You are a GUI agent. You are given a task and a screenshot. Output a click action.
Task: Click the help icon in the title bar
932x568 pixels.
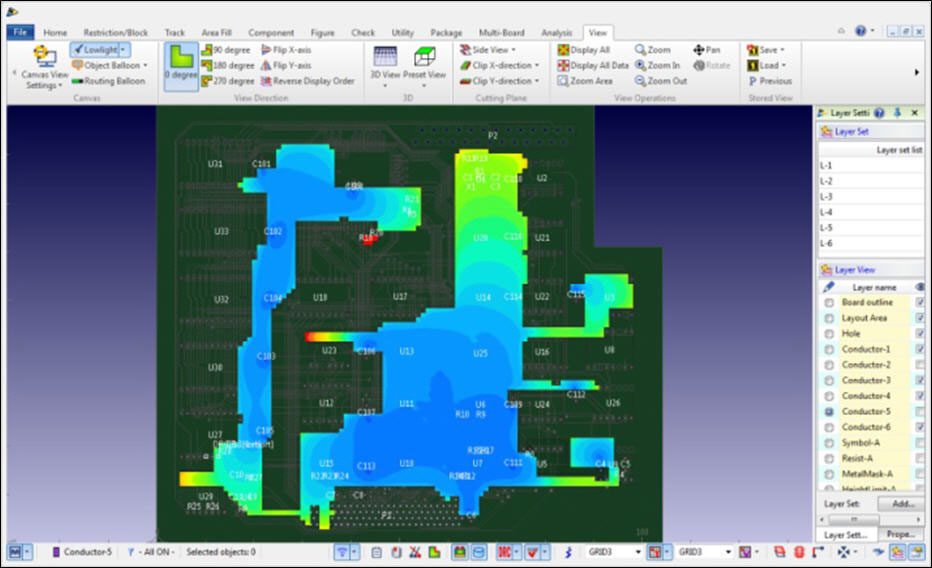[x=861, y=31]
